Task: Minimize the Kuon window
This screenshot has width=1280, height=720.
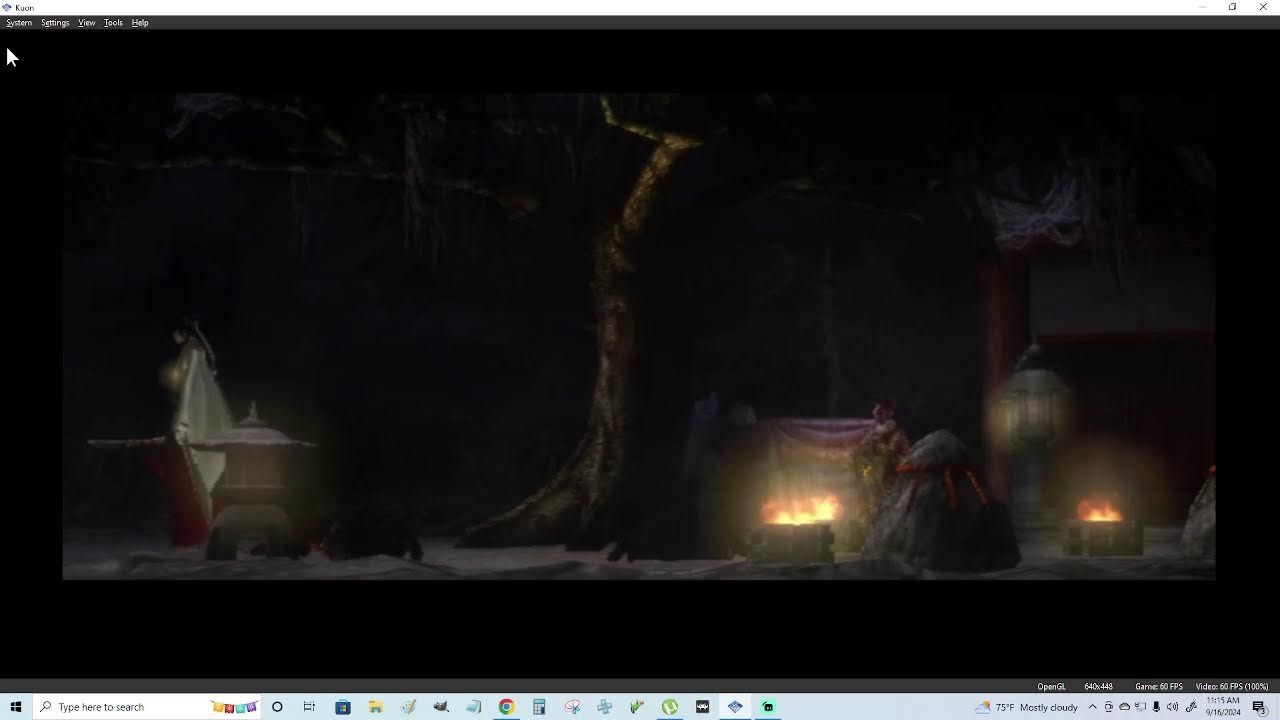Action: (x=1202, y=7)
